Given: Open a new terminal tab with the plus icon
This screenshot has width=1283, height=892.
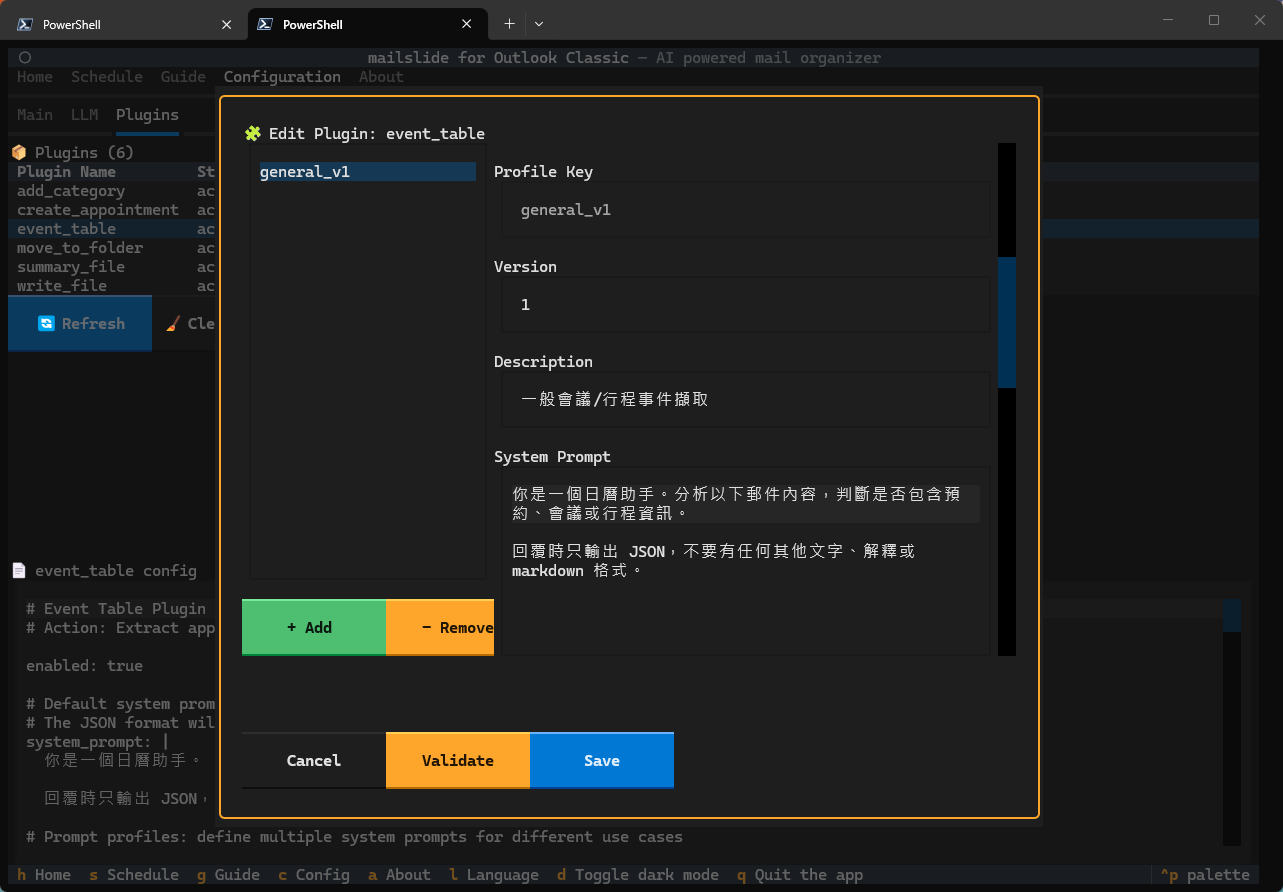Looking at the screenshot, I should click(x=509, y=23).
